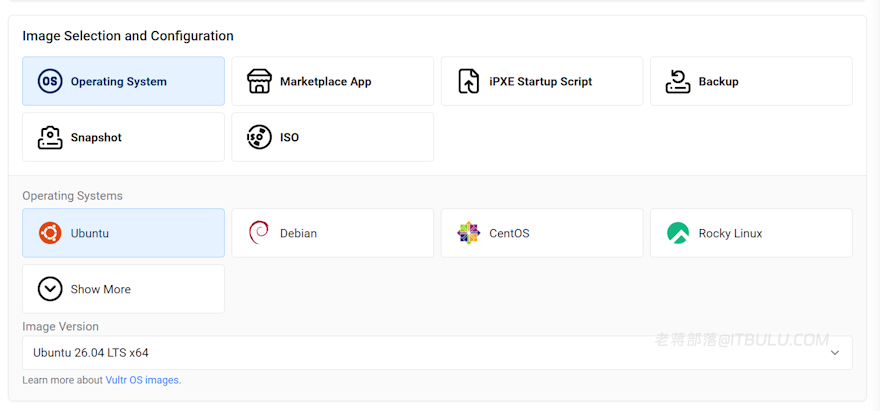The image size is (880, 411).
Task: Click the Image Version label
Action: tap(60, 326)
